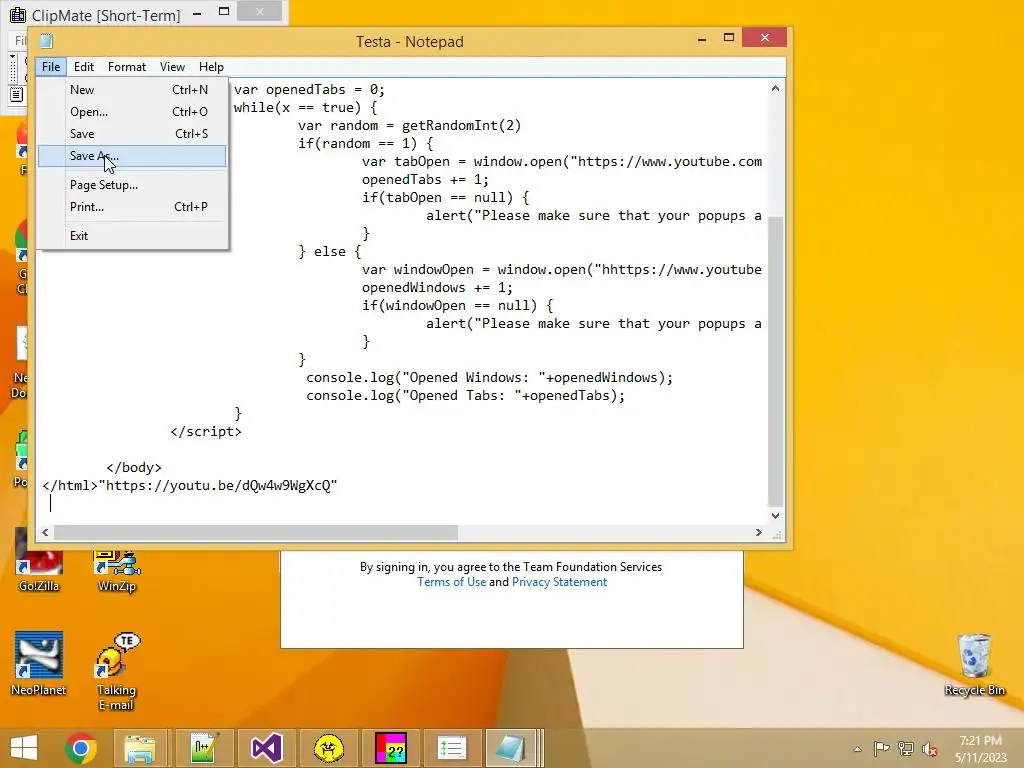
Task: Click the vertical scrollbar down arrow
Action: [775, 515]
